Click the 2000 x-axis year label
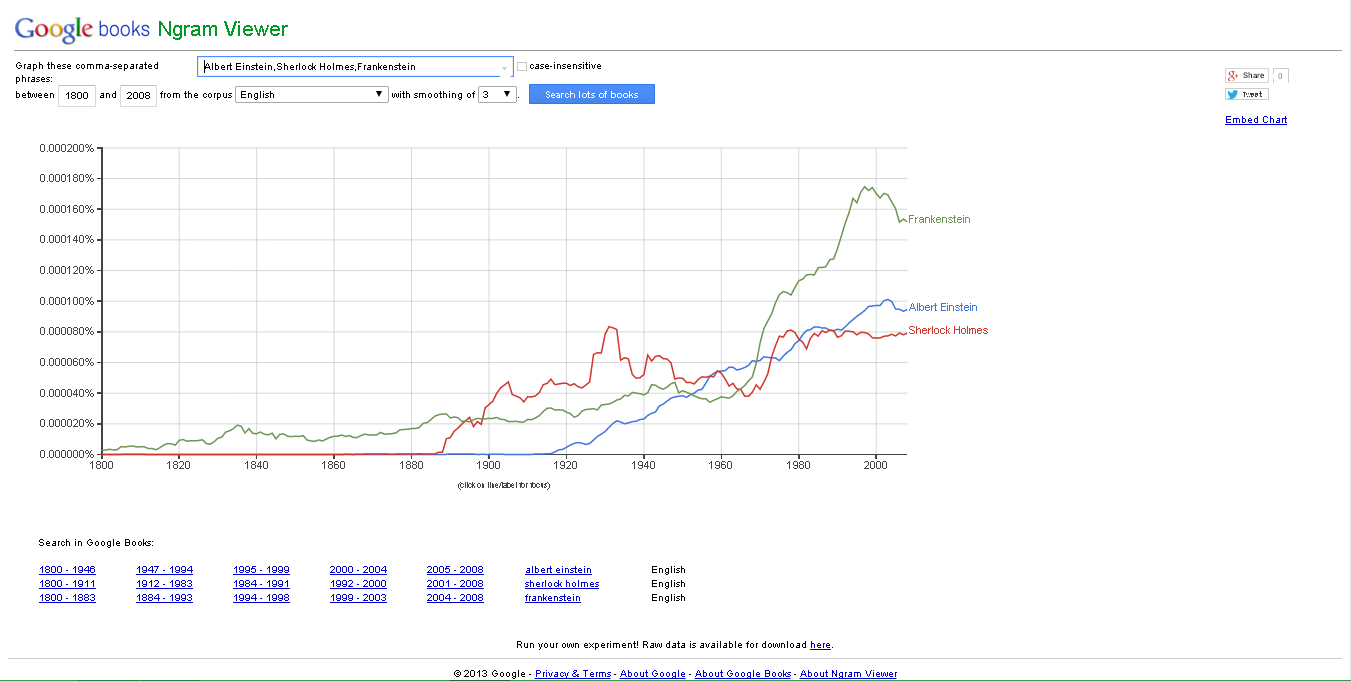Image resolution: width=1351 pixels, height=681 pixels. pos(876,465)
